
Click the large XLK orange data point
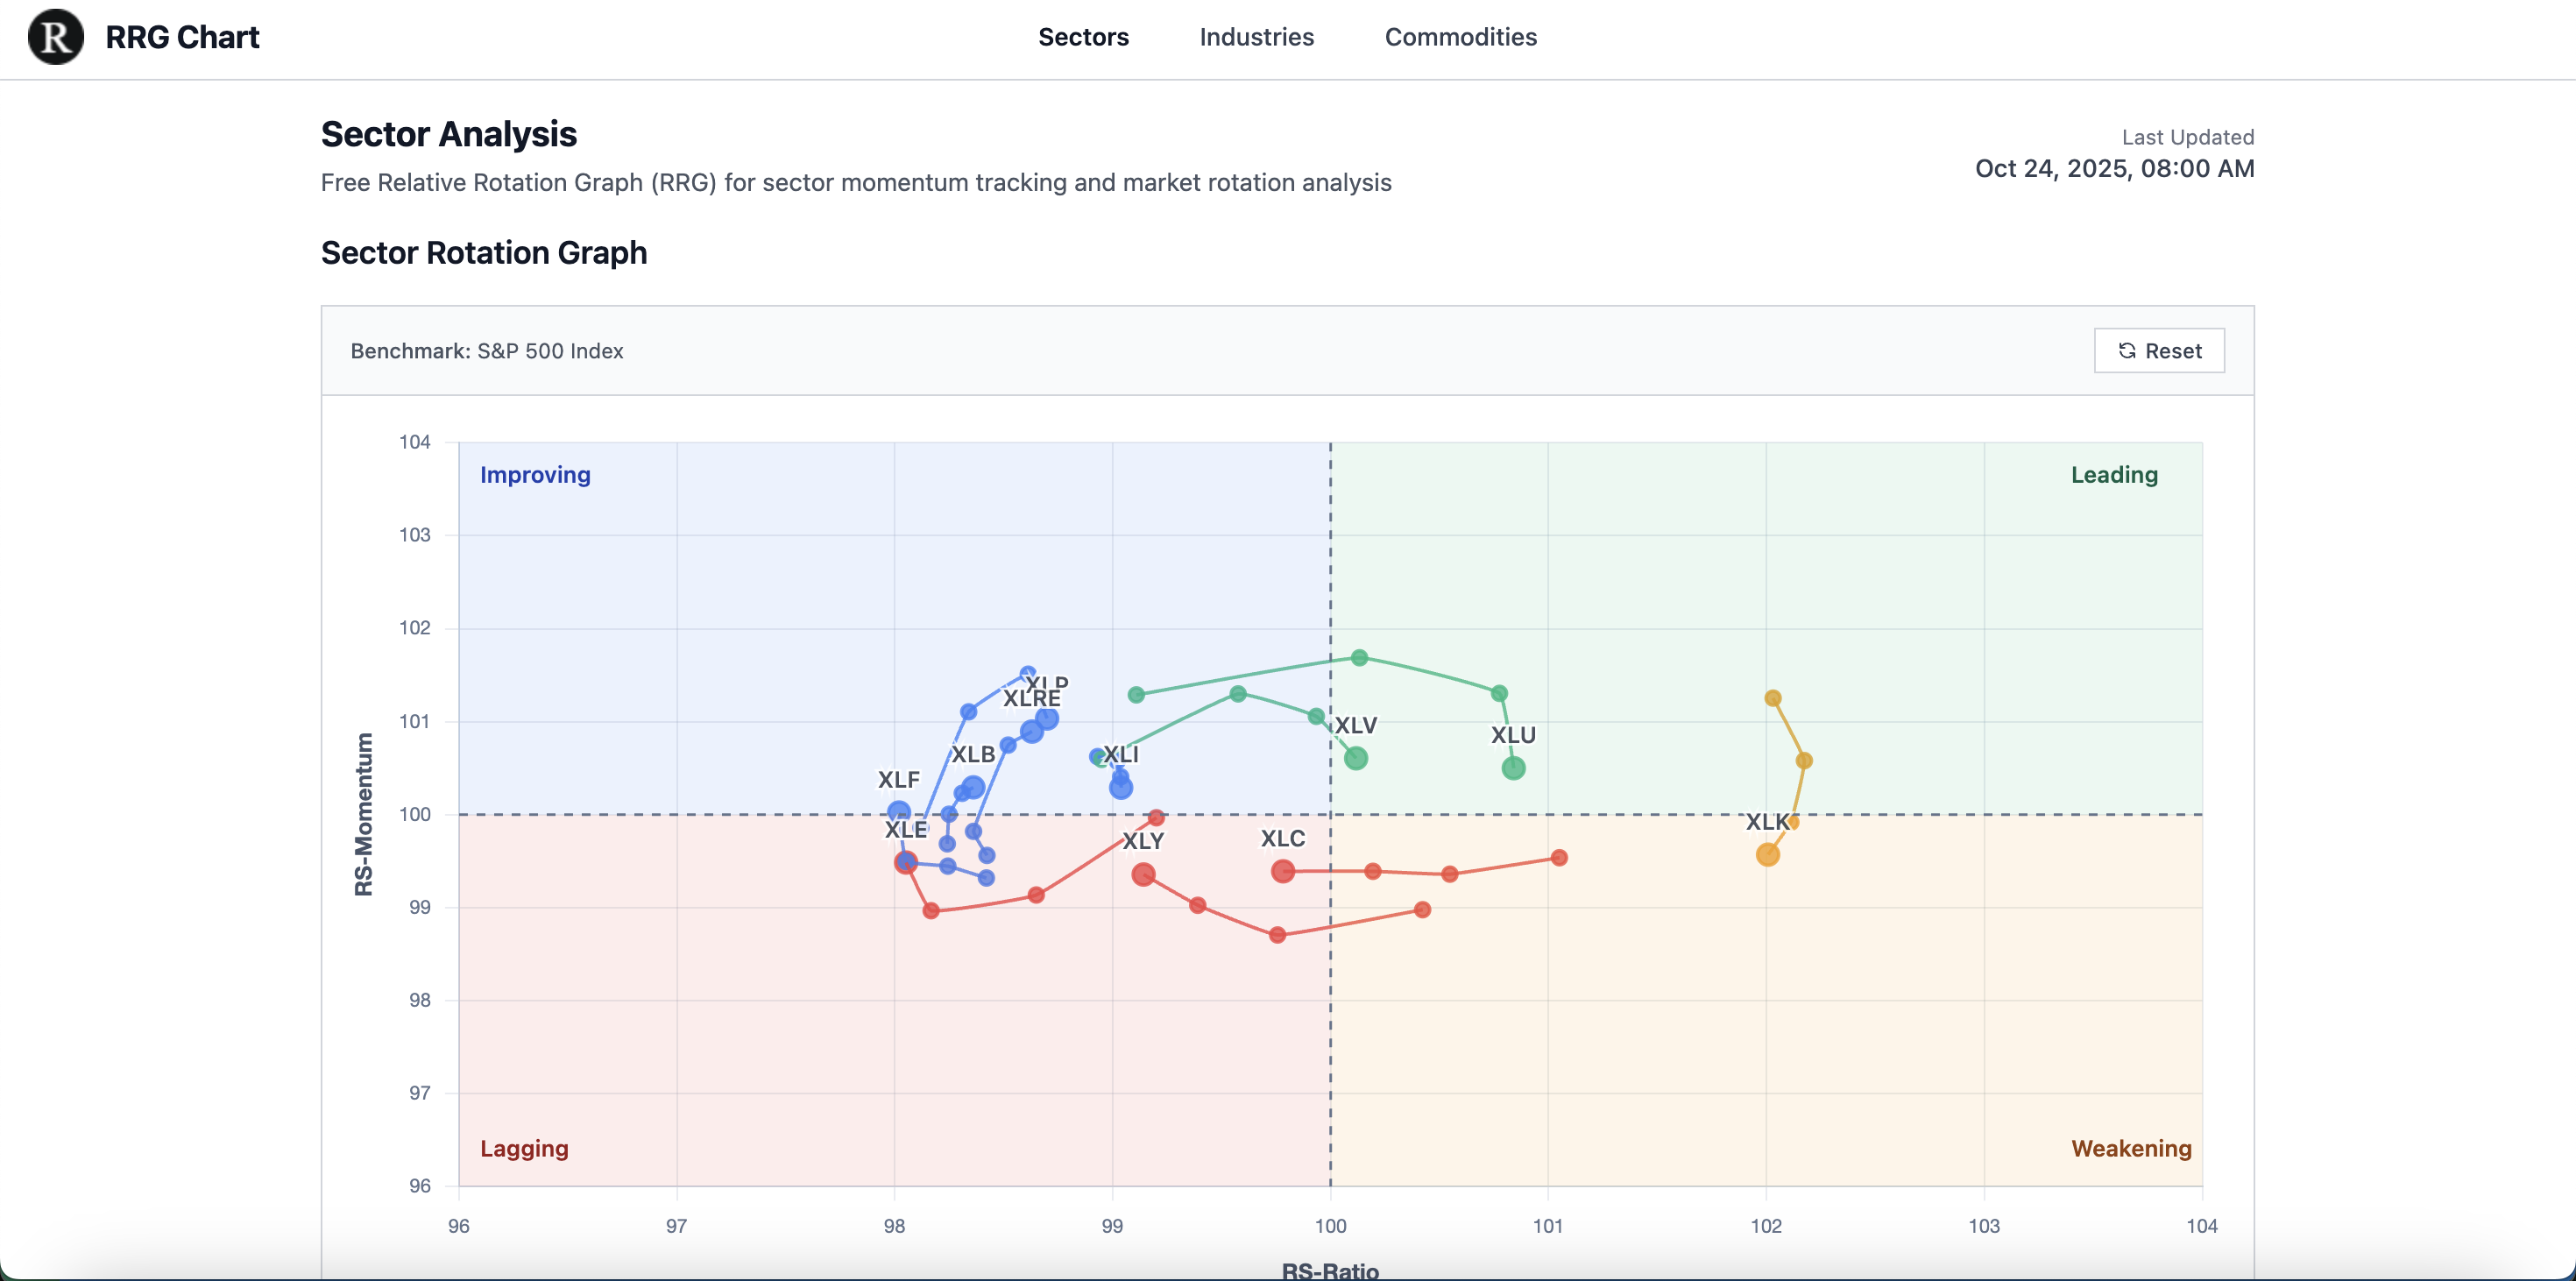pyautogui.click(x=1767, y=855)
